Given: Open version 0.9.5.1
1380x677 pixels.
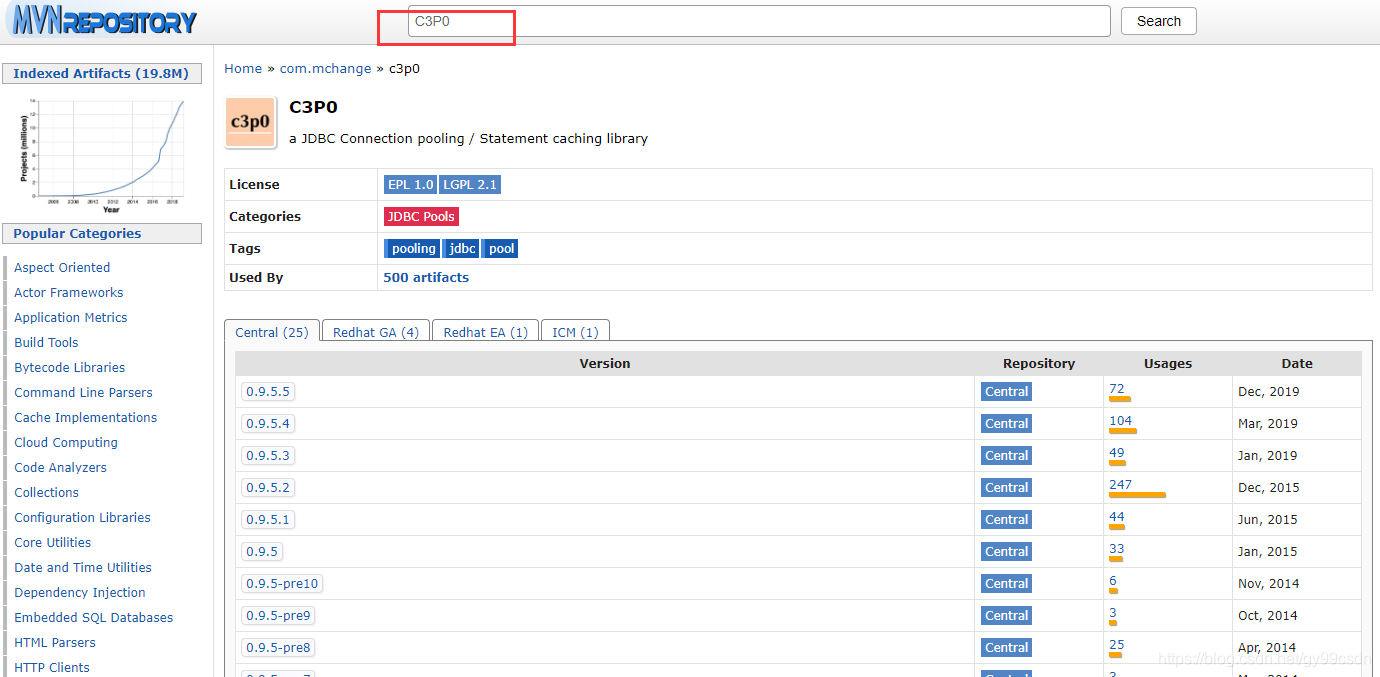Looking at the screenshot, I should (268, 519).
